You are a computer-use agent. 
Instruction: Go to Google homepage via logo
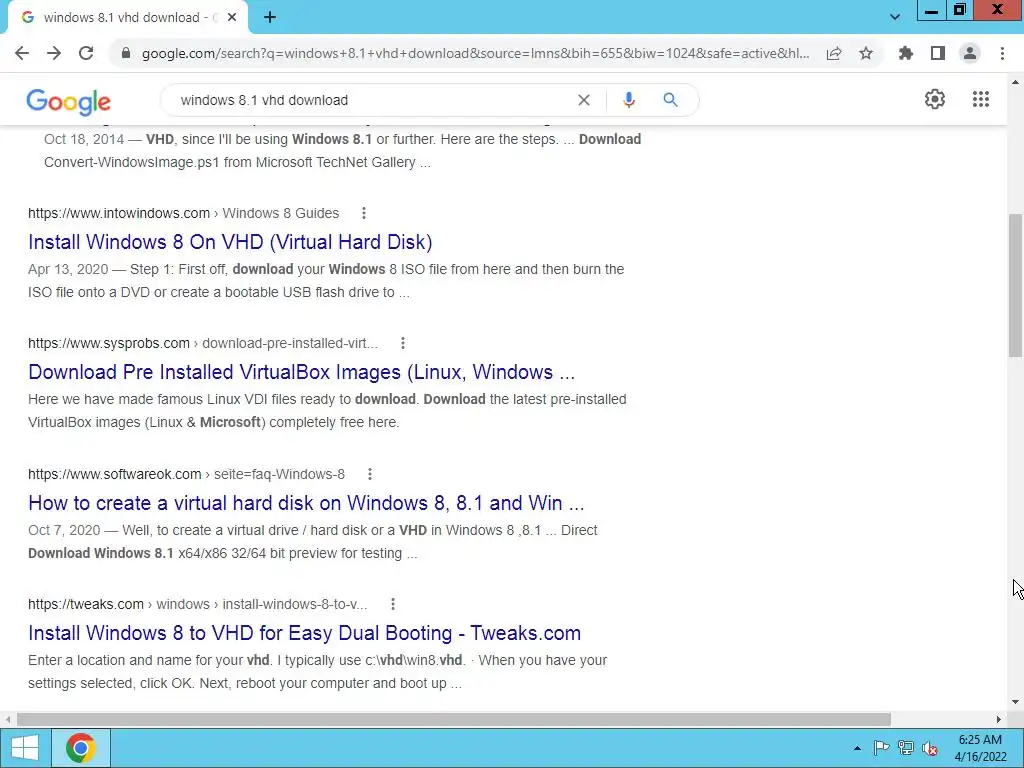pos(69,101)
